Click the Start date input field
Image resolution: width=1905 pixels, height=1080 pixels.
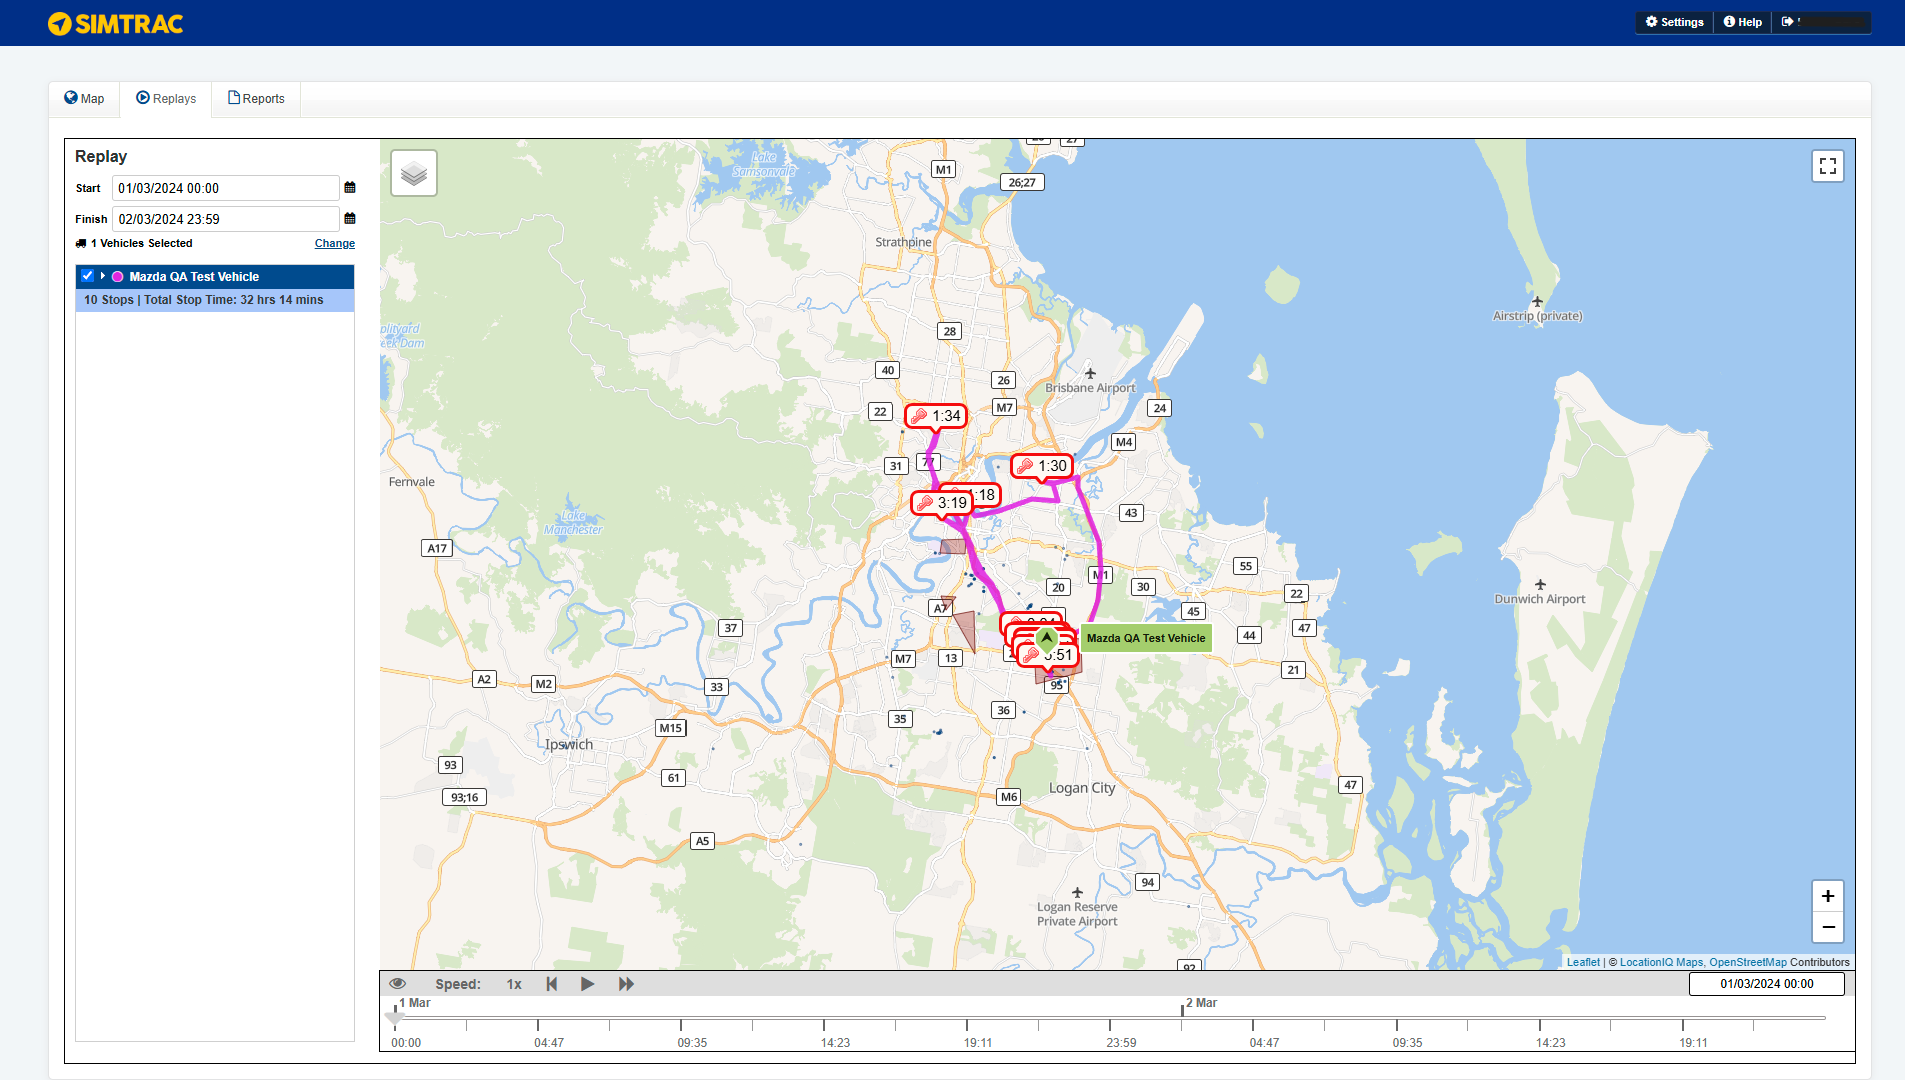[x=225, y=188]
